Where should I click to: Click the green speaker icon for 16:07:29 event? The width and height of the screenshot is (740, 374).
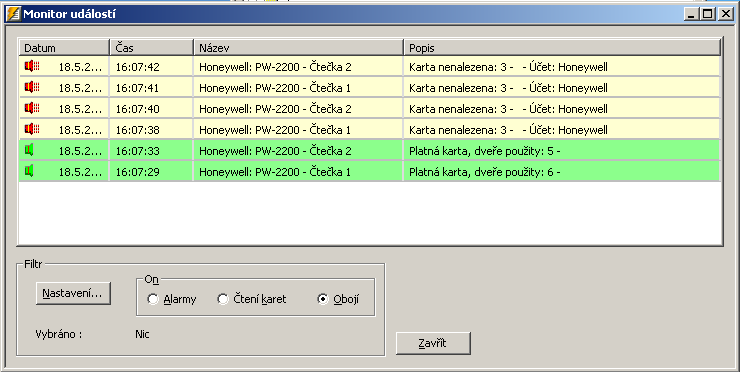pyautogui.click(x=29, y=171)
